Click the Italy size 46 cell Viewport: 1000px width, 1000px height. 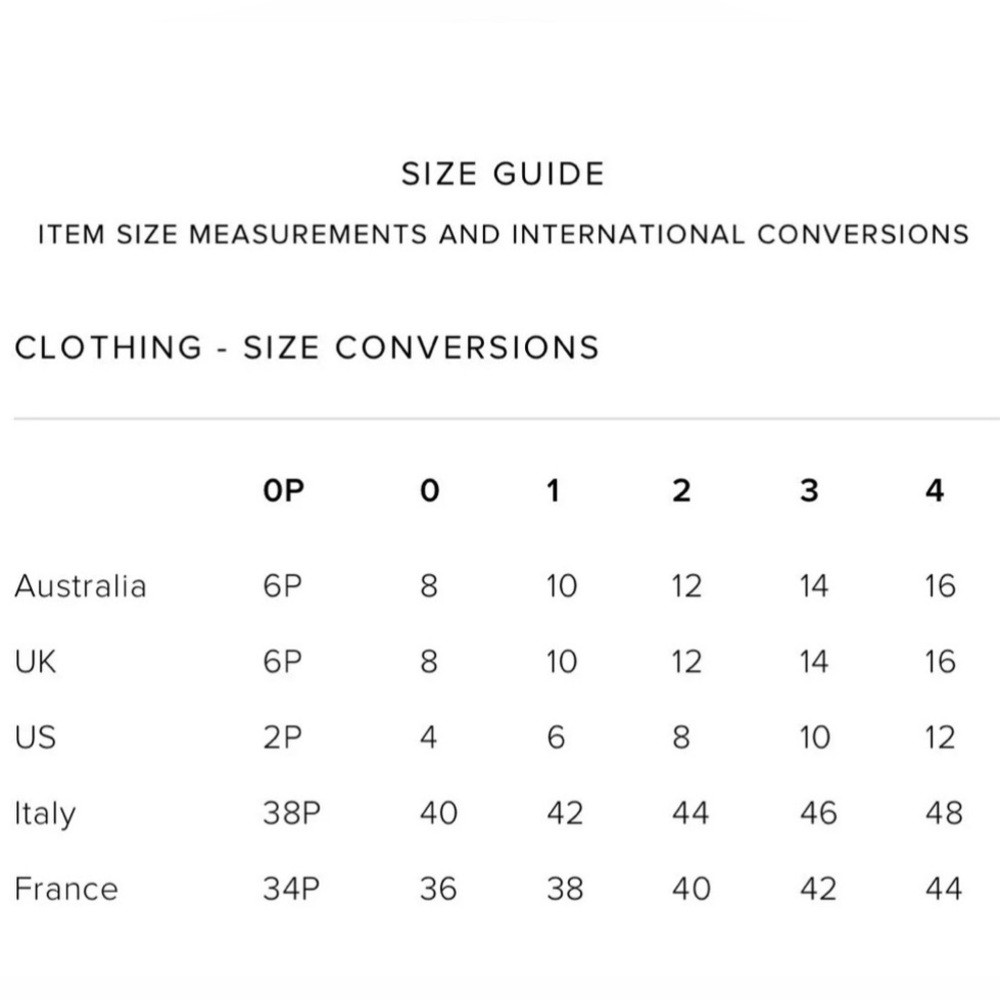[x=818, y=813]
